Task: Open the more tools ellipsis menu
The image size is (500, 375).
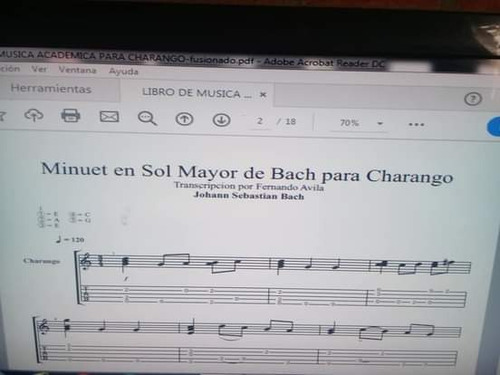Action: (x=416, y=125)
